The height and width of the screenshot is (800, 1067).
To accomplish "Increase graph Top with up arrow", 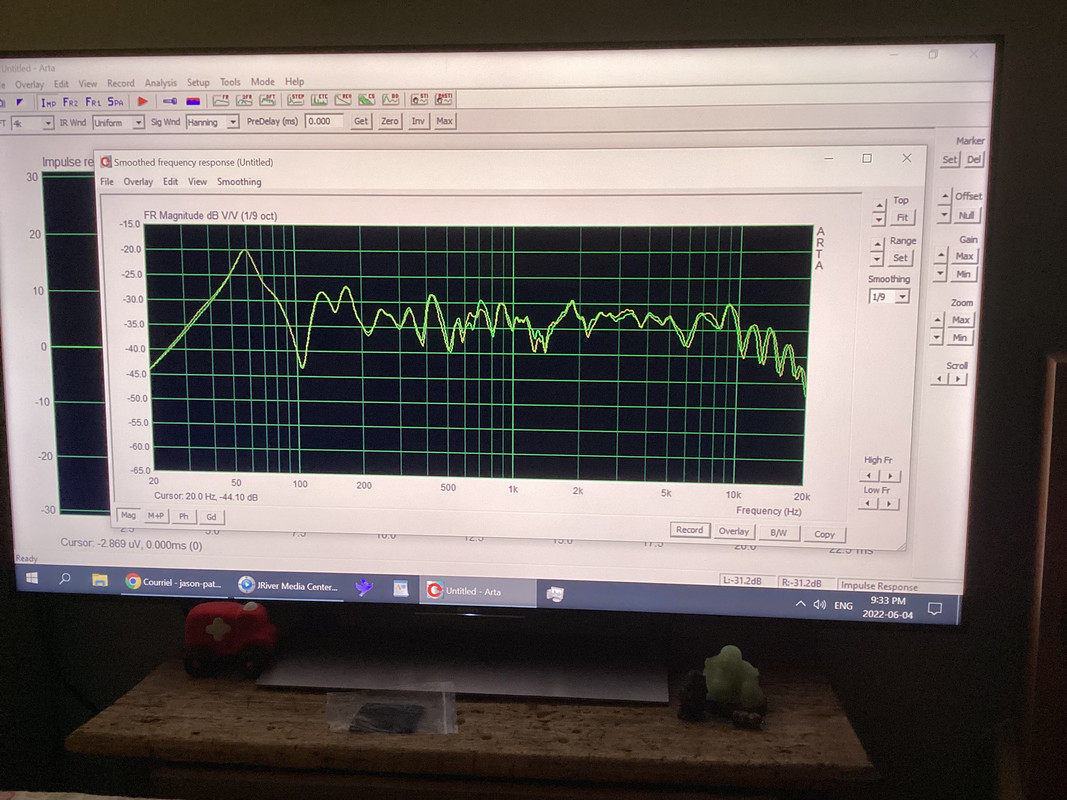I will coord(879,205).
